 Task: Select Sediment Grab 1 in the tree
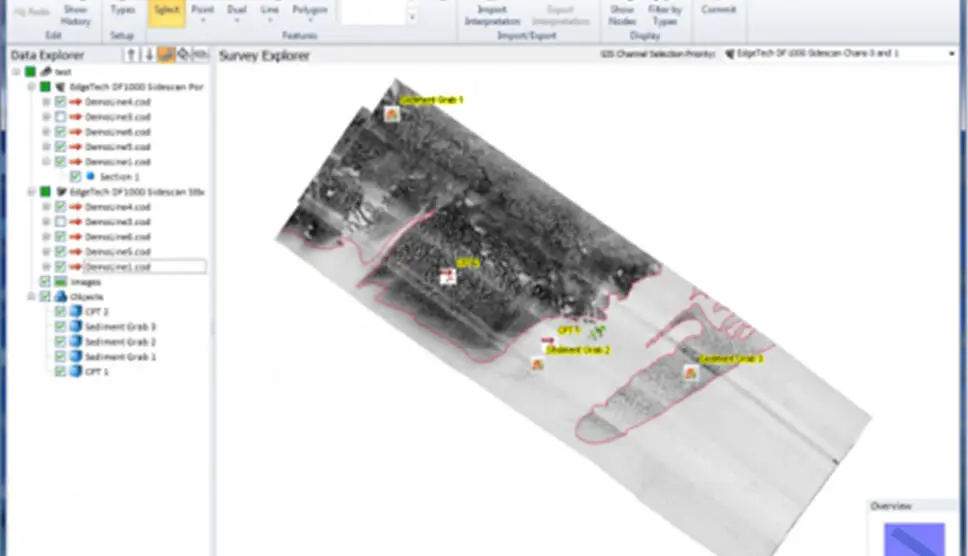click(x=120, y=357)
